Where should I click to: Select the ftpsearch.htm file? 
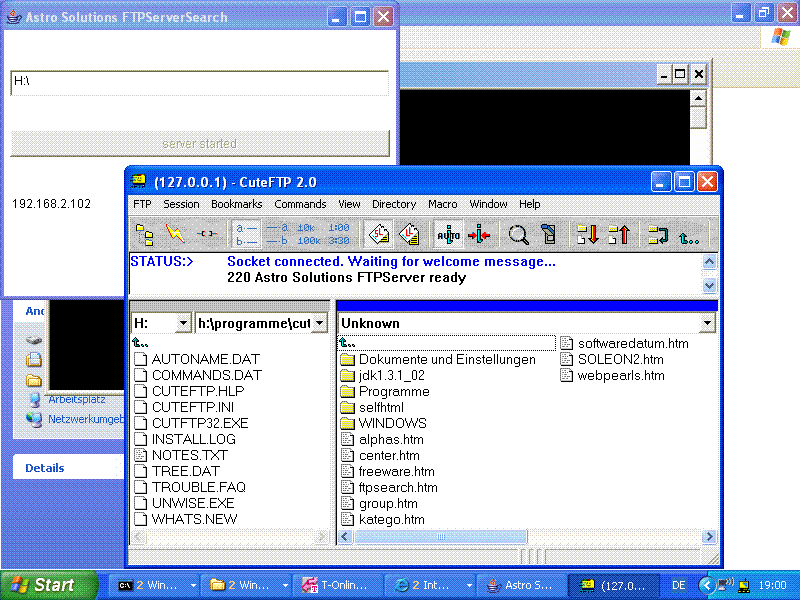(x=389, y=487)
